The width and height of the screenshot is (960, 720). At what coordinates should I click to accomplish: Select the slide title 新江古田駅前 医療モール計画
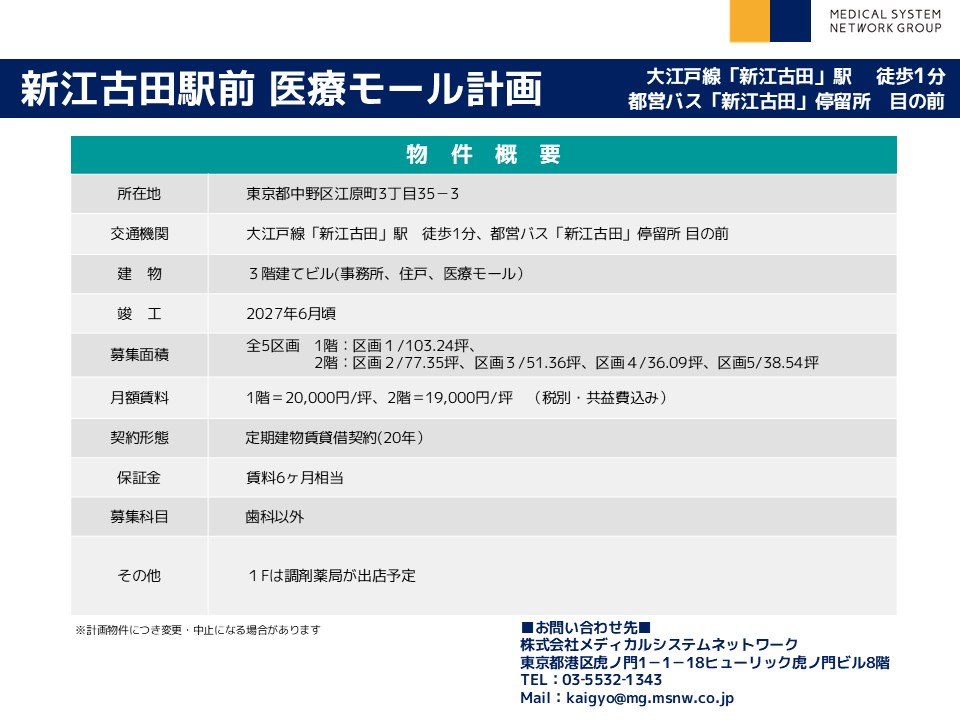click(282, 89)
